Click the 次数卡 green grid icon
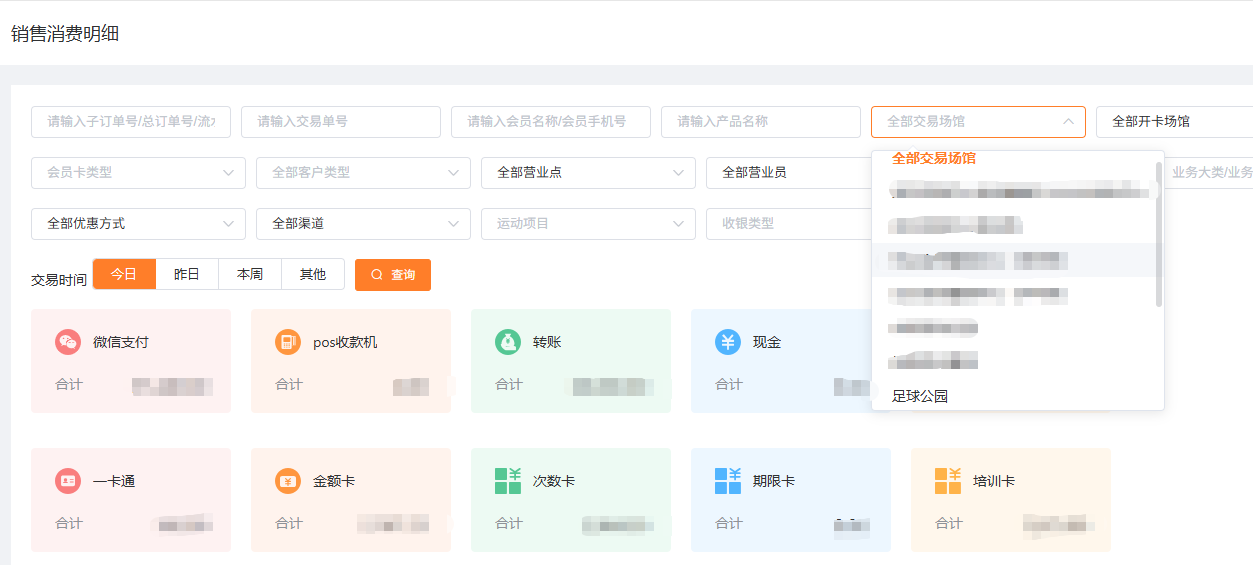The image size is (1253, 565). (508, 481)
